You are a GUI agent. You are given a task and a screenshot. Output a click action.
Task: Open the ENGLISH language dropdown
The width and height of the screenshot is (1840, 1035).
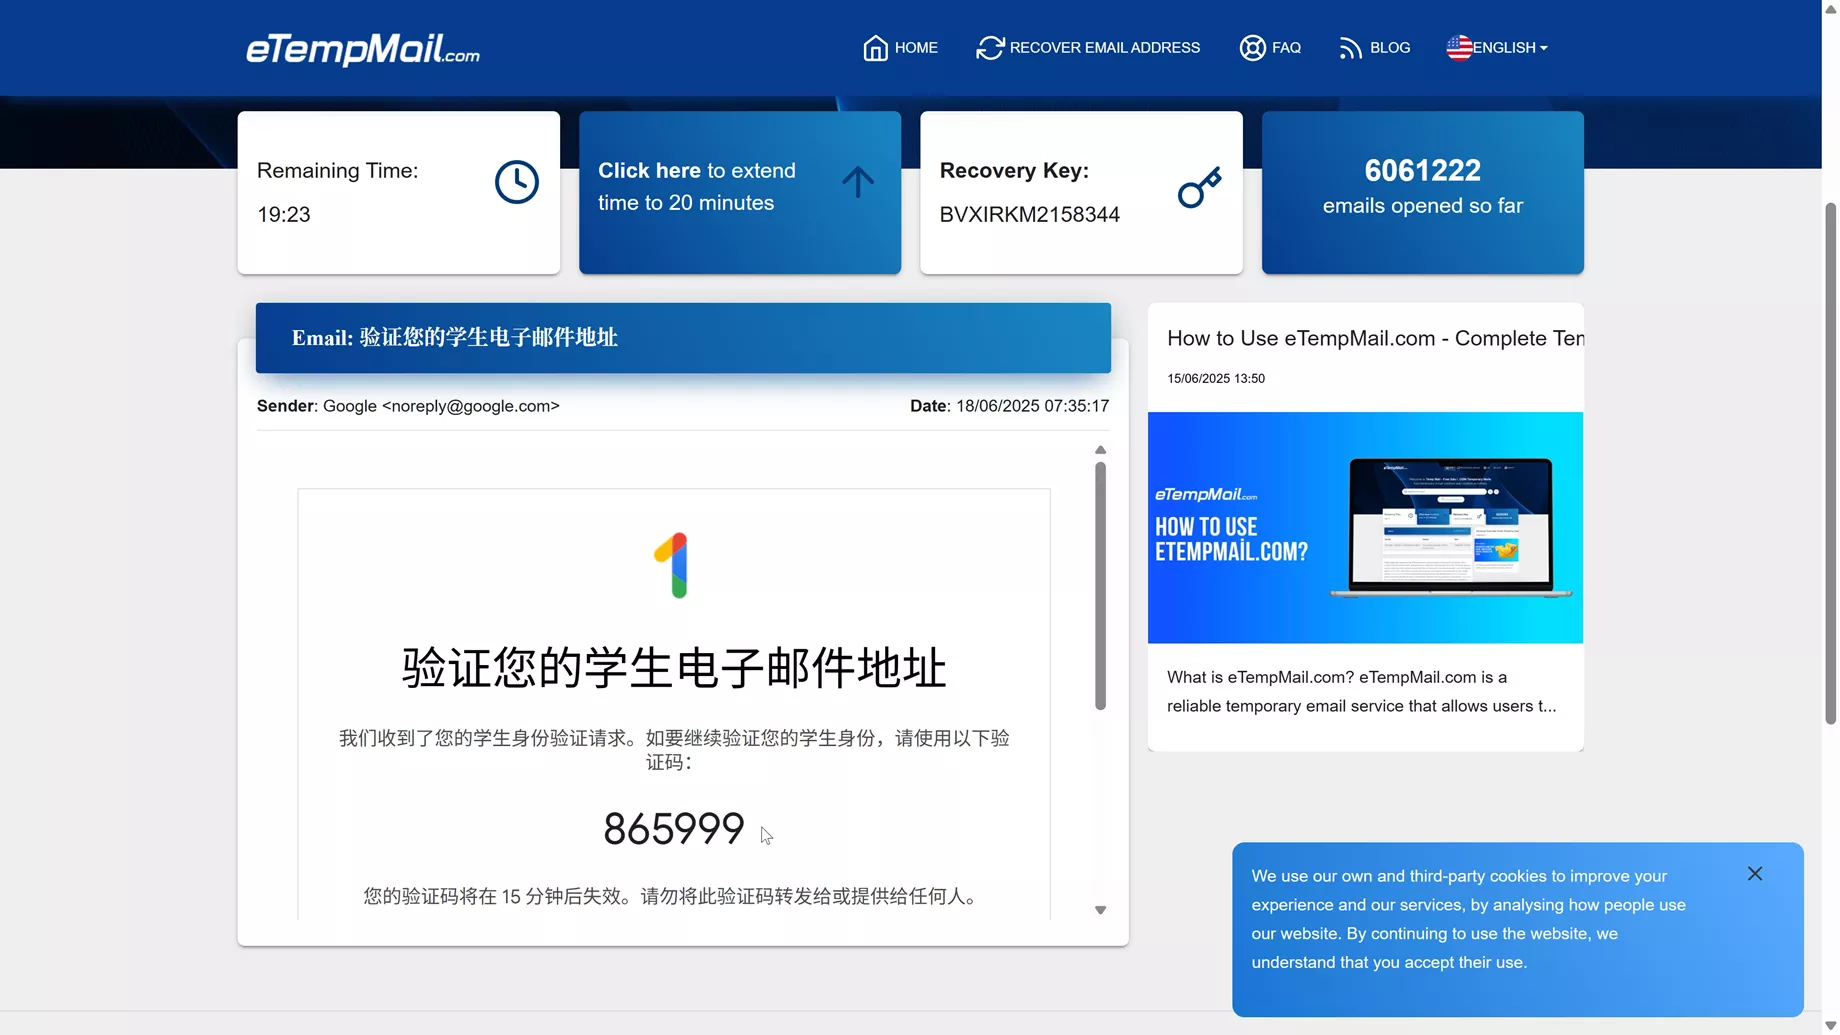[x=1509, y=48]
